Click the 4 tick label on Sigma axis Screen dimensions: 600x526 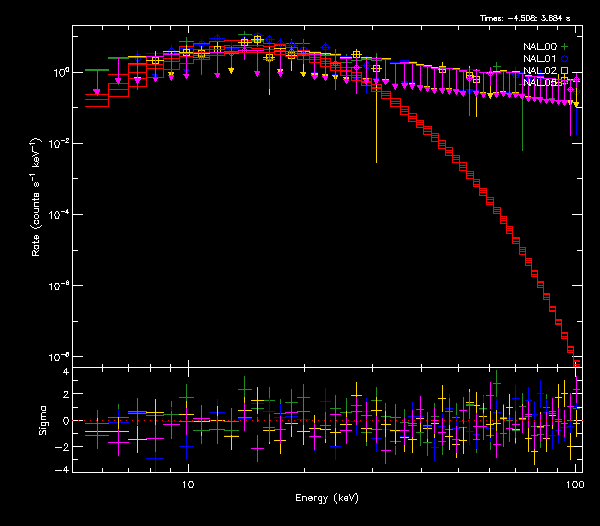click(64, 372)
